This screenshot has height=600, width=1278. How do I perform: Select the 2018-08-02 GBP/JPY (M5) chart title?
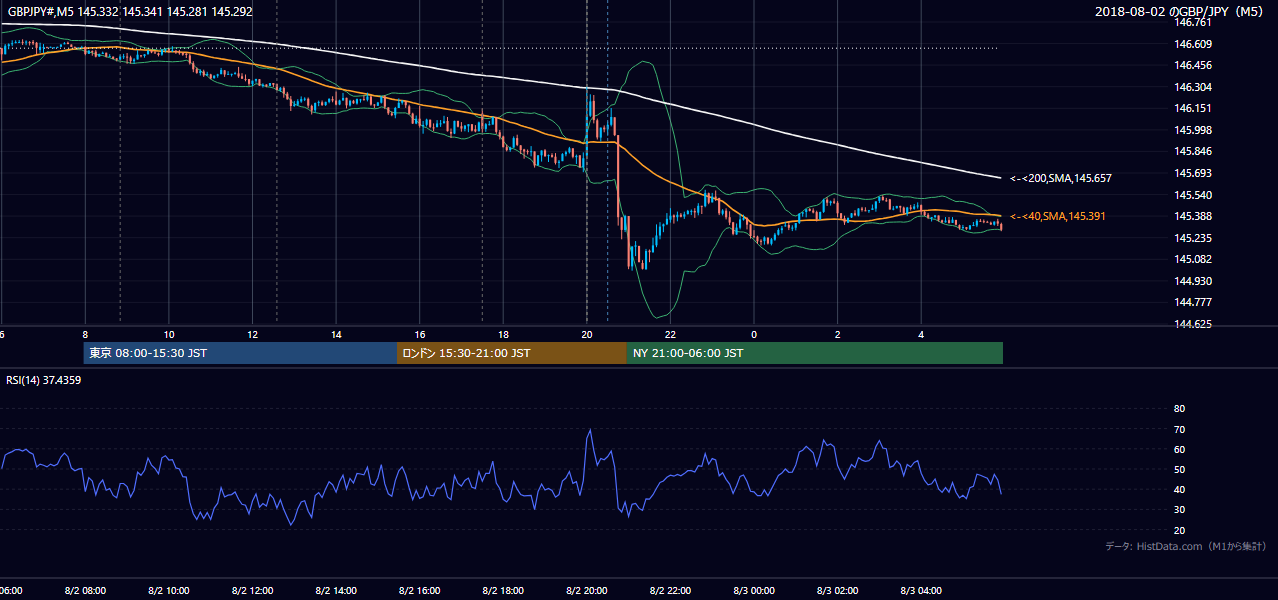1181,11
